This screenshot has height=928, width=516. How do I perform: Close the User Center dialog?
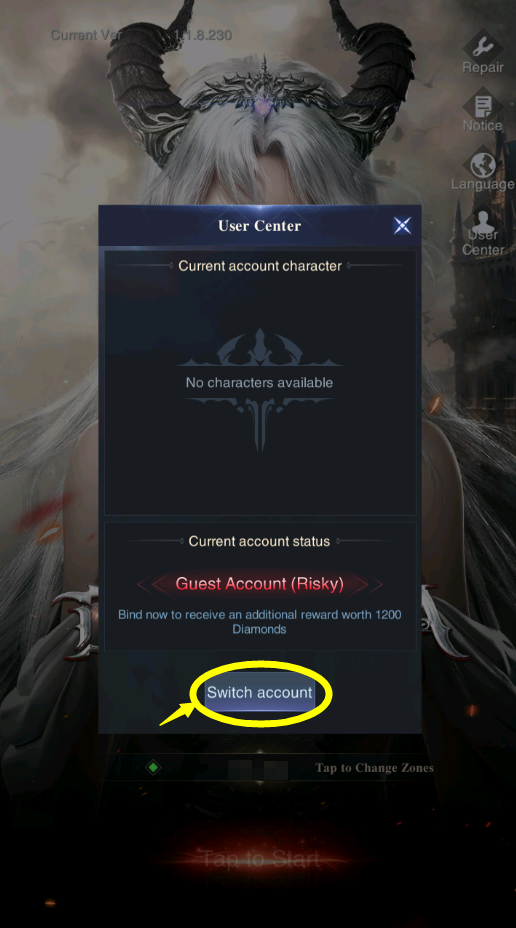(x=402, y=225)
